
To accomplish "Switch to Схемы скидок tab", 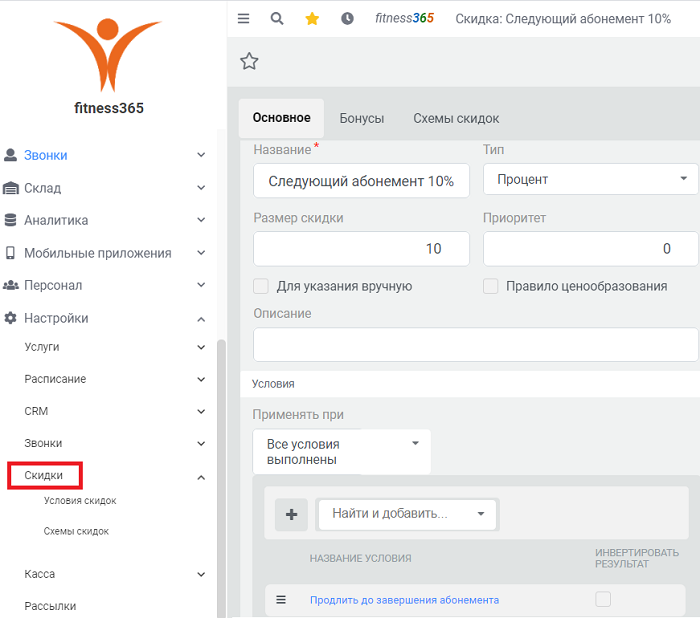I will click(456, 118).
